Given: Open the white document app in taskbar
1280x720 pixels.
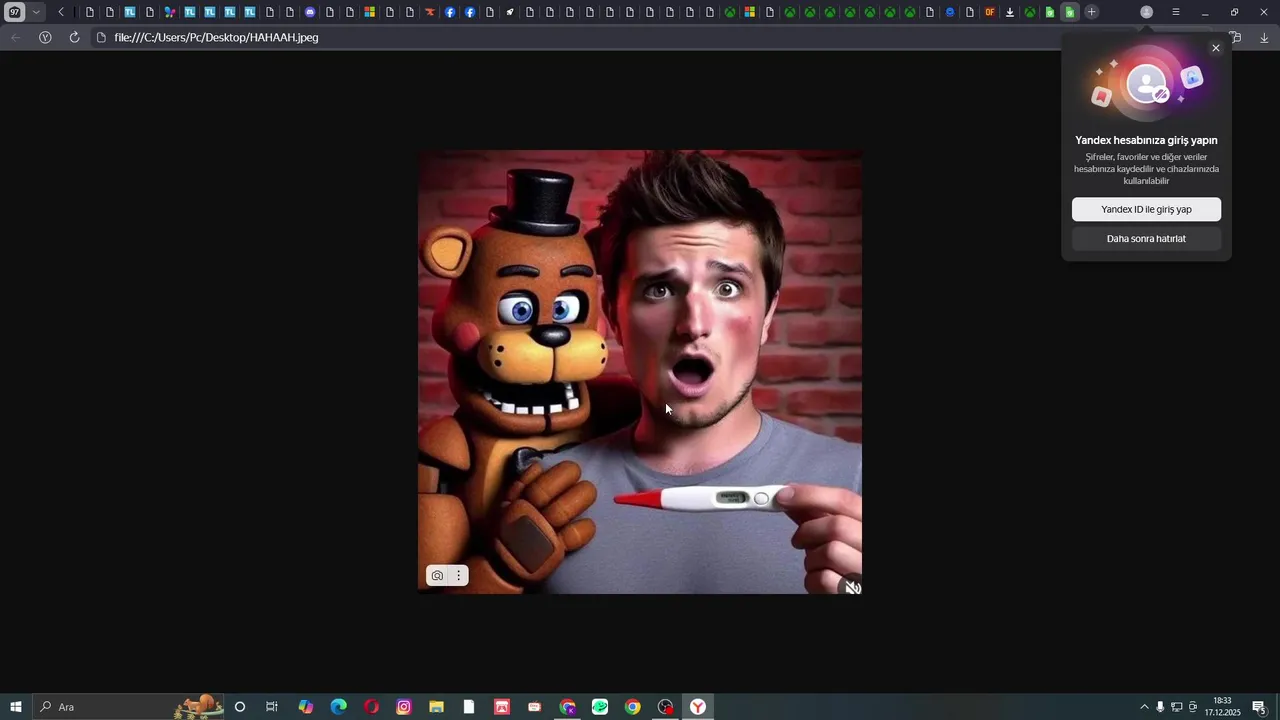Looking at the screenshot, I should (x=469, y=707).
